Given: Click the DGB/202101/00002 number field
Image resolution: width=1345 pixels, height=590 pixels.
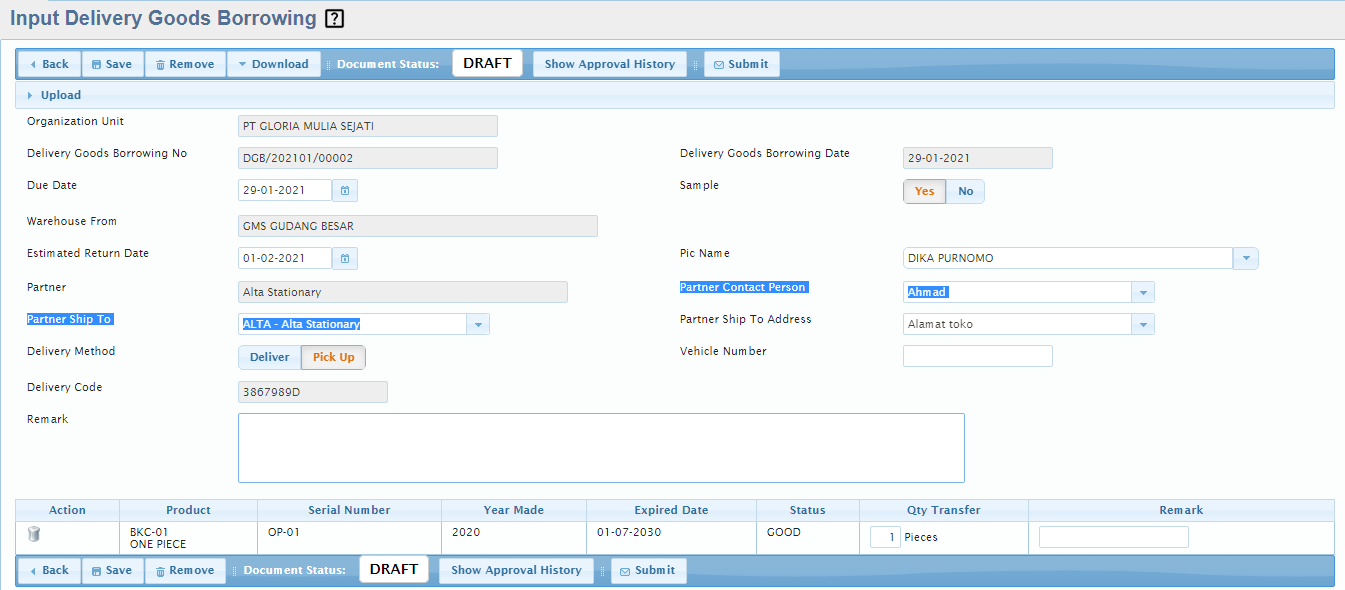Looking at the screenshot, I should [x=368, y=158].
